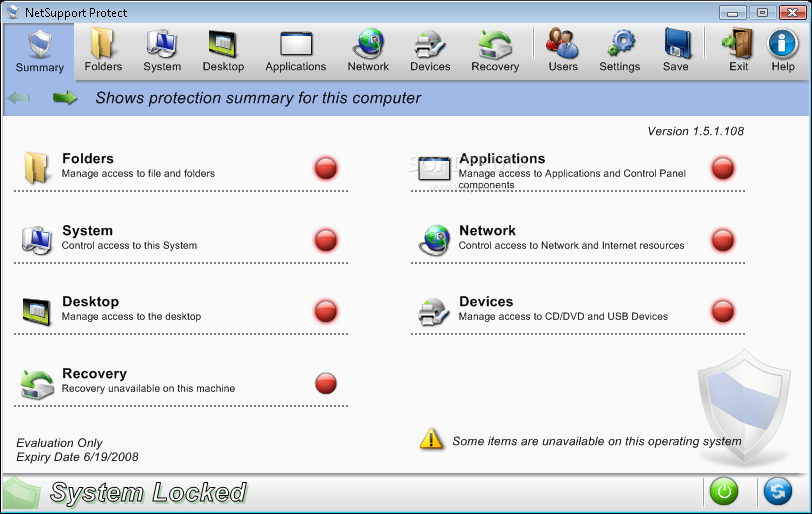
Task: Click the System Locked status text
Action: (149, 492)
